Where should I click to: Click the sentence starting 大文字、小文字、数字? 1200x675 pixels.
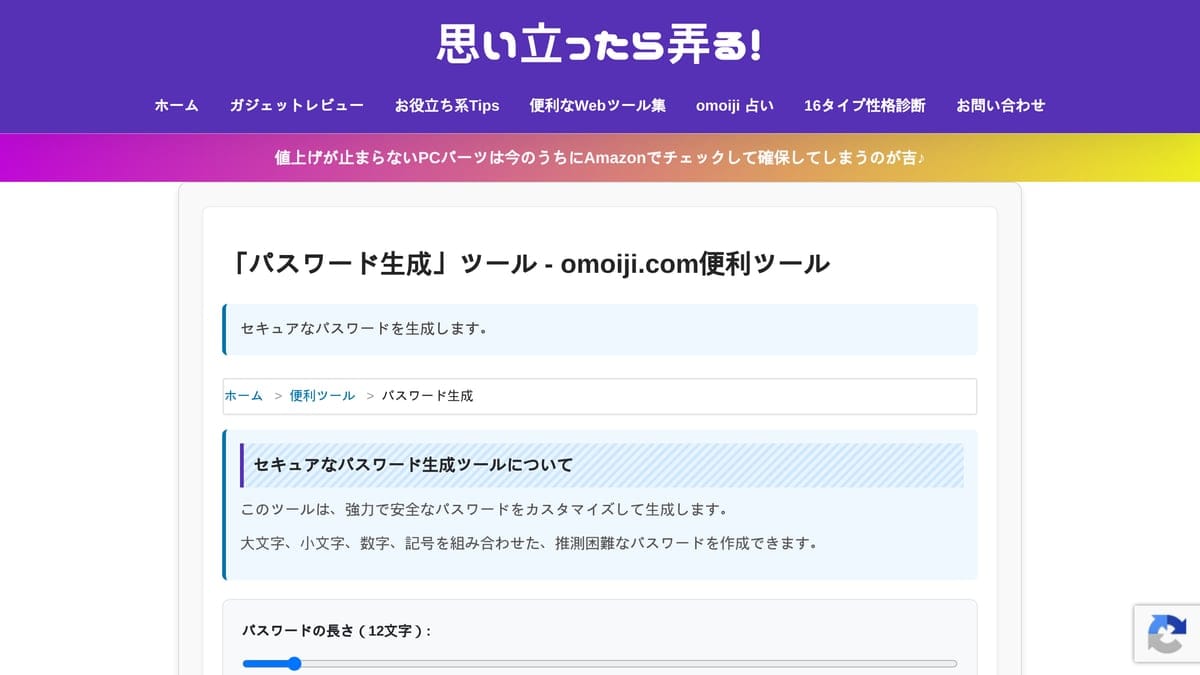click(x=533, y=544)
